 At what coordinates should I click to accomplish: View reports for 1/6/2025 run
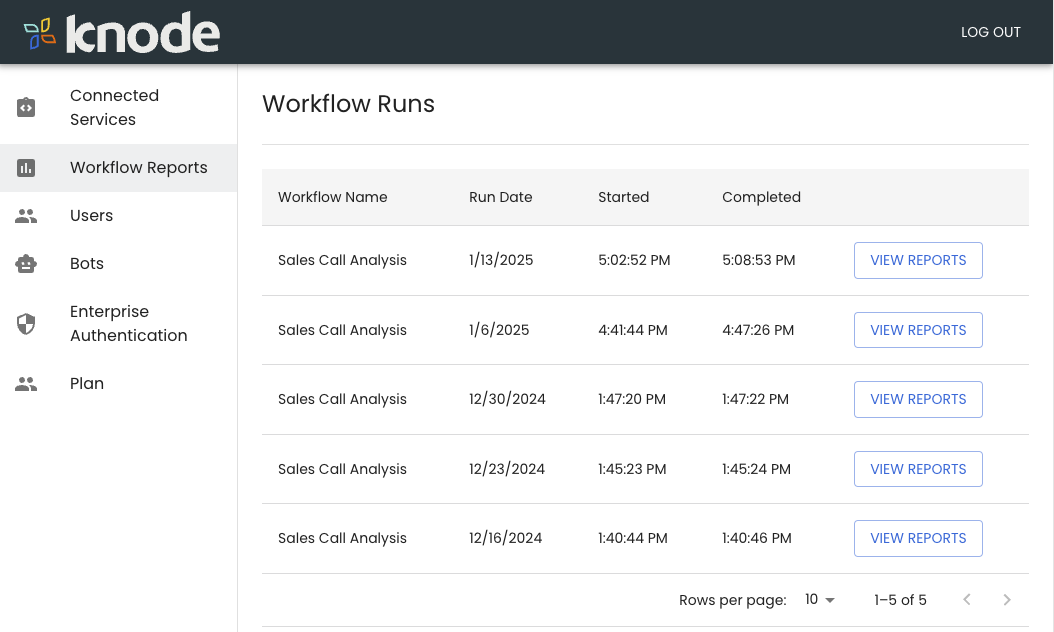tap(918, 330)
